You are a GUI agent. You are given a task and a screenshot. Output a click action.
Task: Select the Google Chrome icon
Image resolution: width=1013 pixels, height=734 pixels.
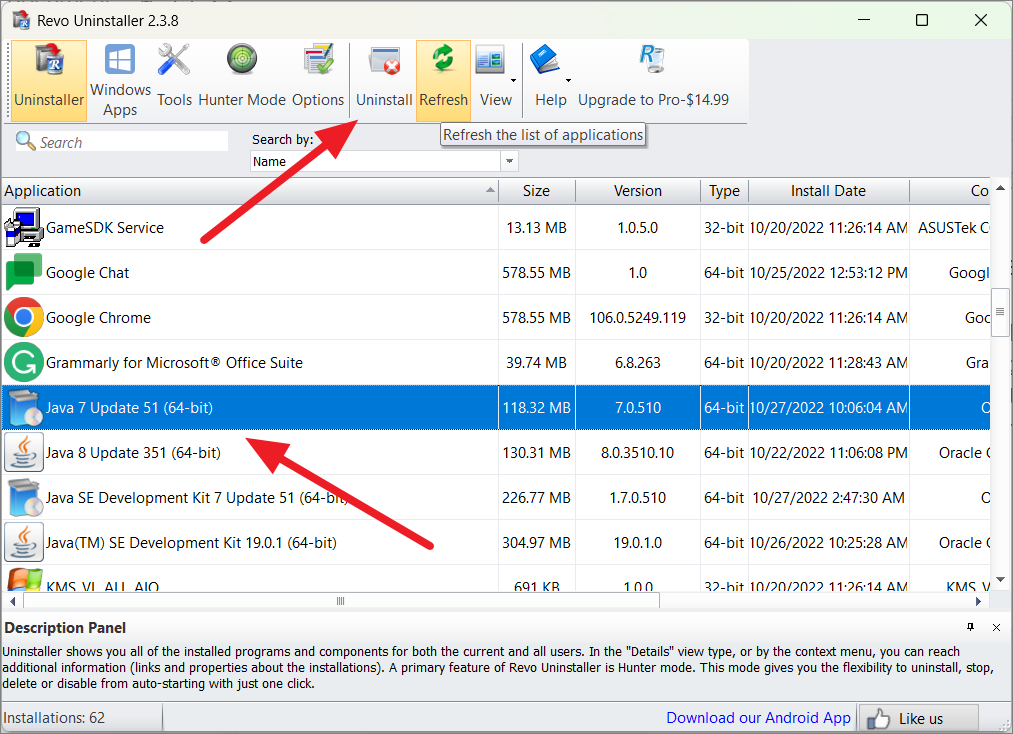(24, 317)
